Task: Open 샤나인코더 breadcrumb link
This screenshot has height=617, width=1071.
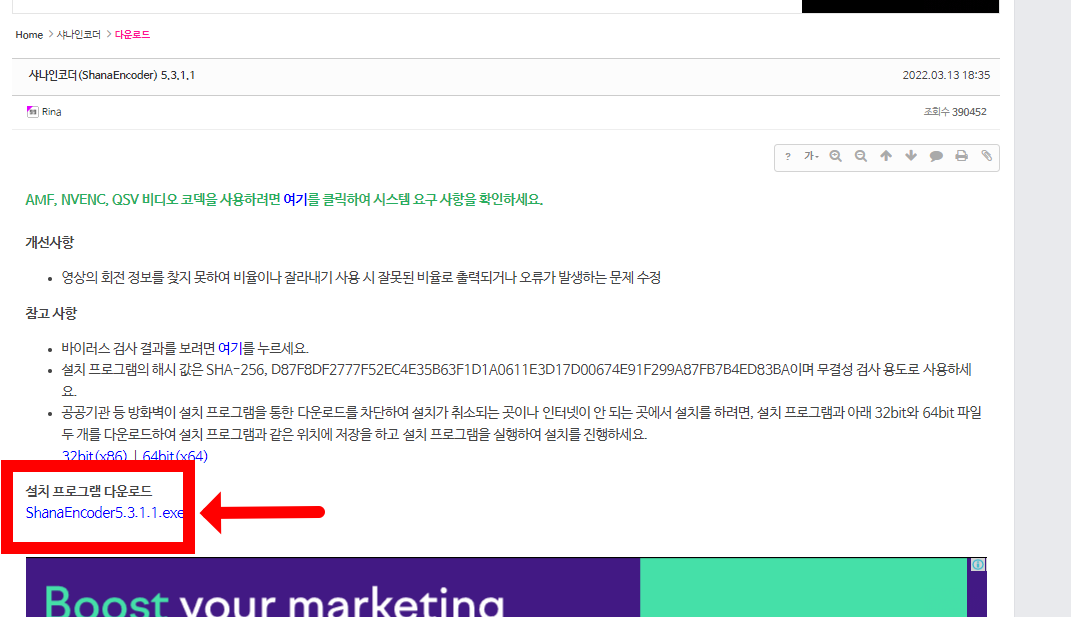Action: 79,35
